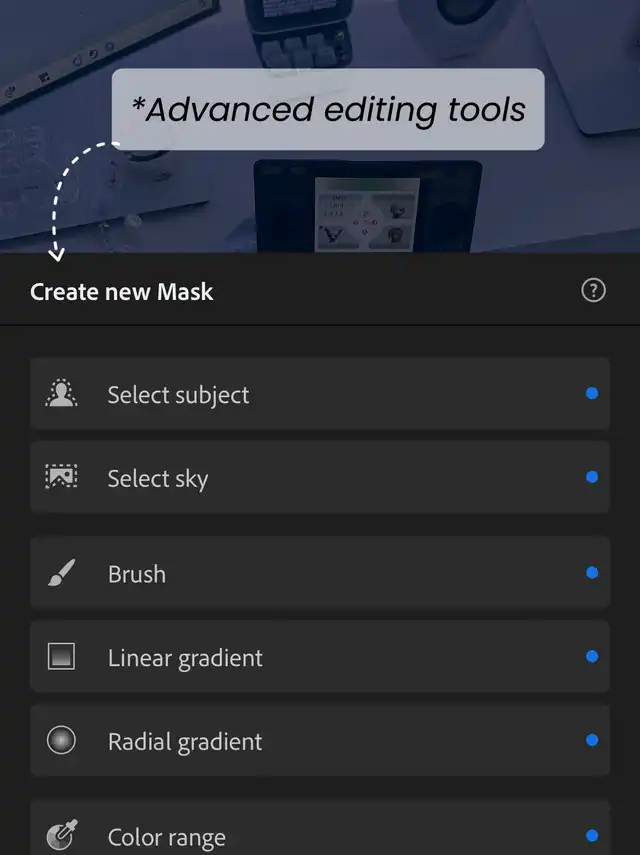The width and height of the screenshot is (640, 855).
Task: Choose Color range mask option
Action: click(x=167, y=837)
